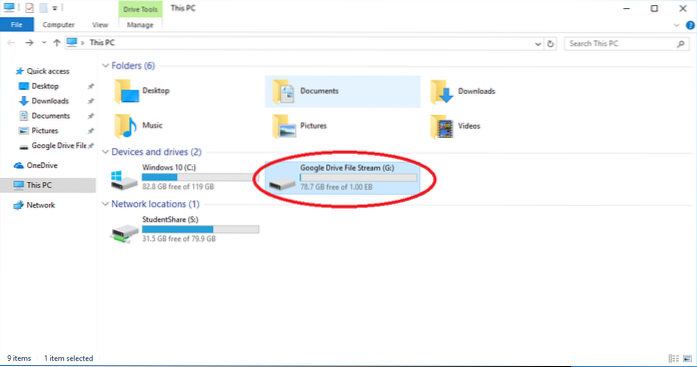Open the recent locations dropdown arrow

(x=44, y=43)
